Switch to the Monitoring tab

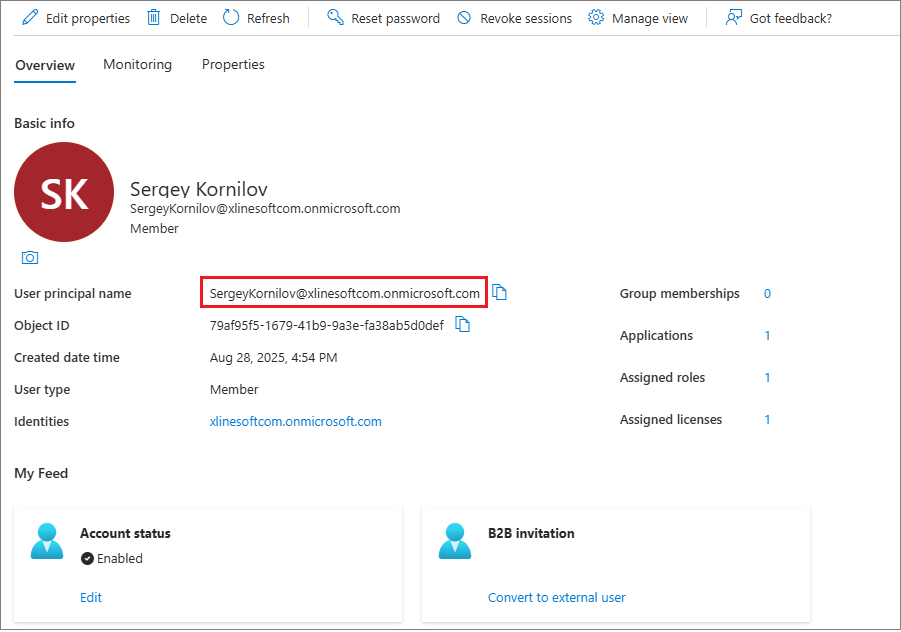pos(137,64)
